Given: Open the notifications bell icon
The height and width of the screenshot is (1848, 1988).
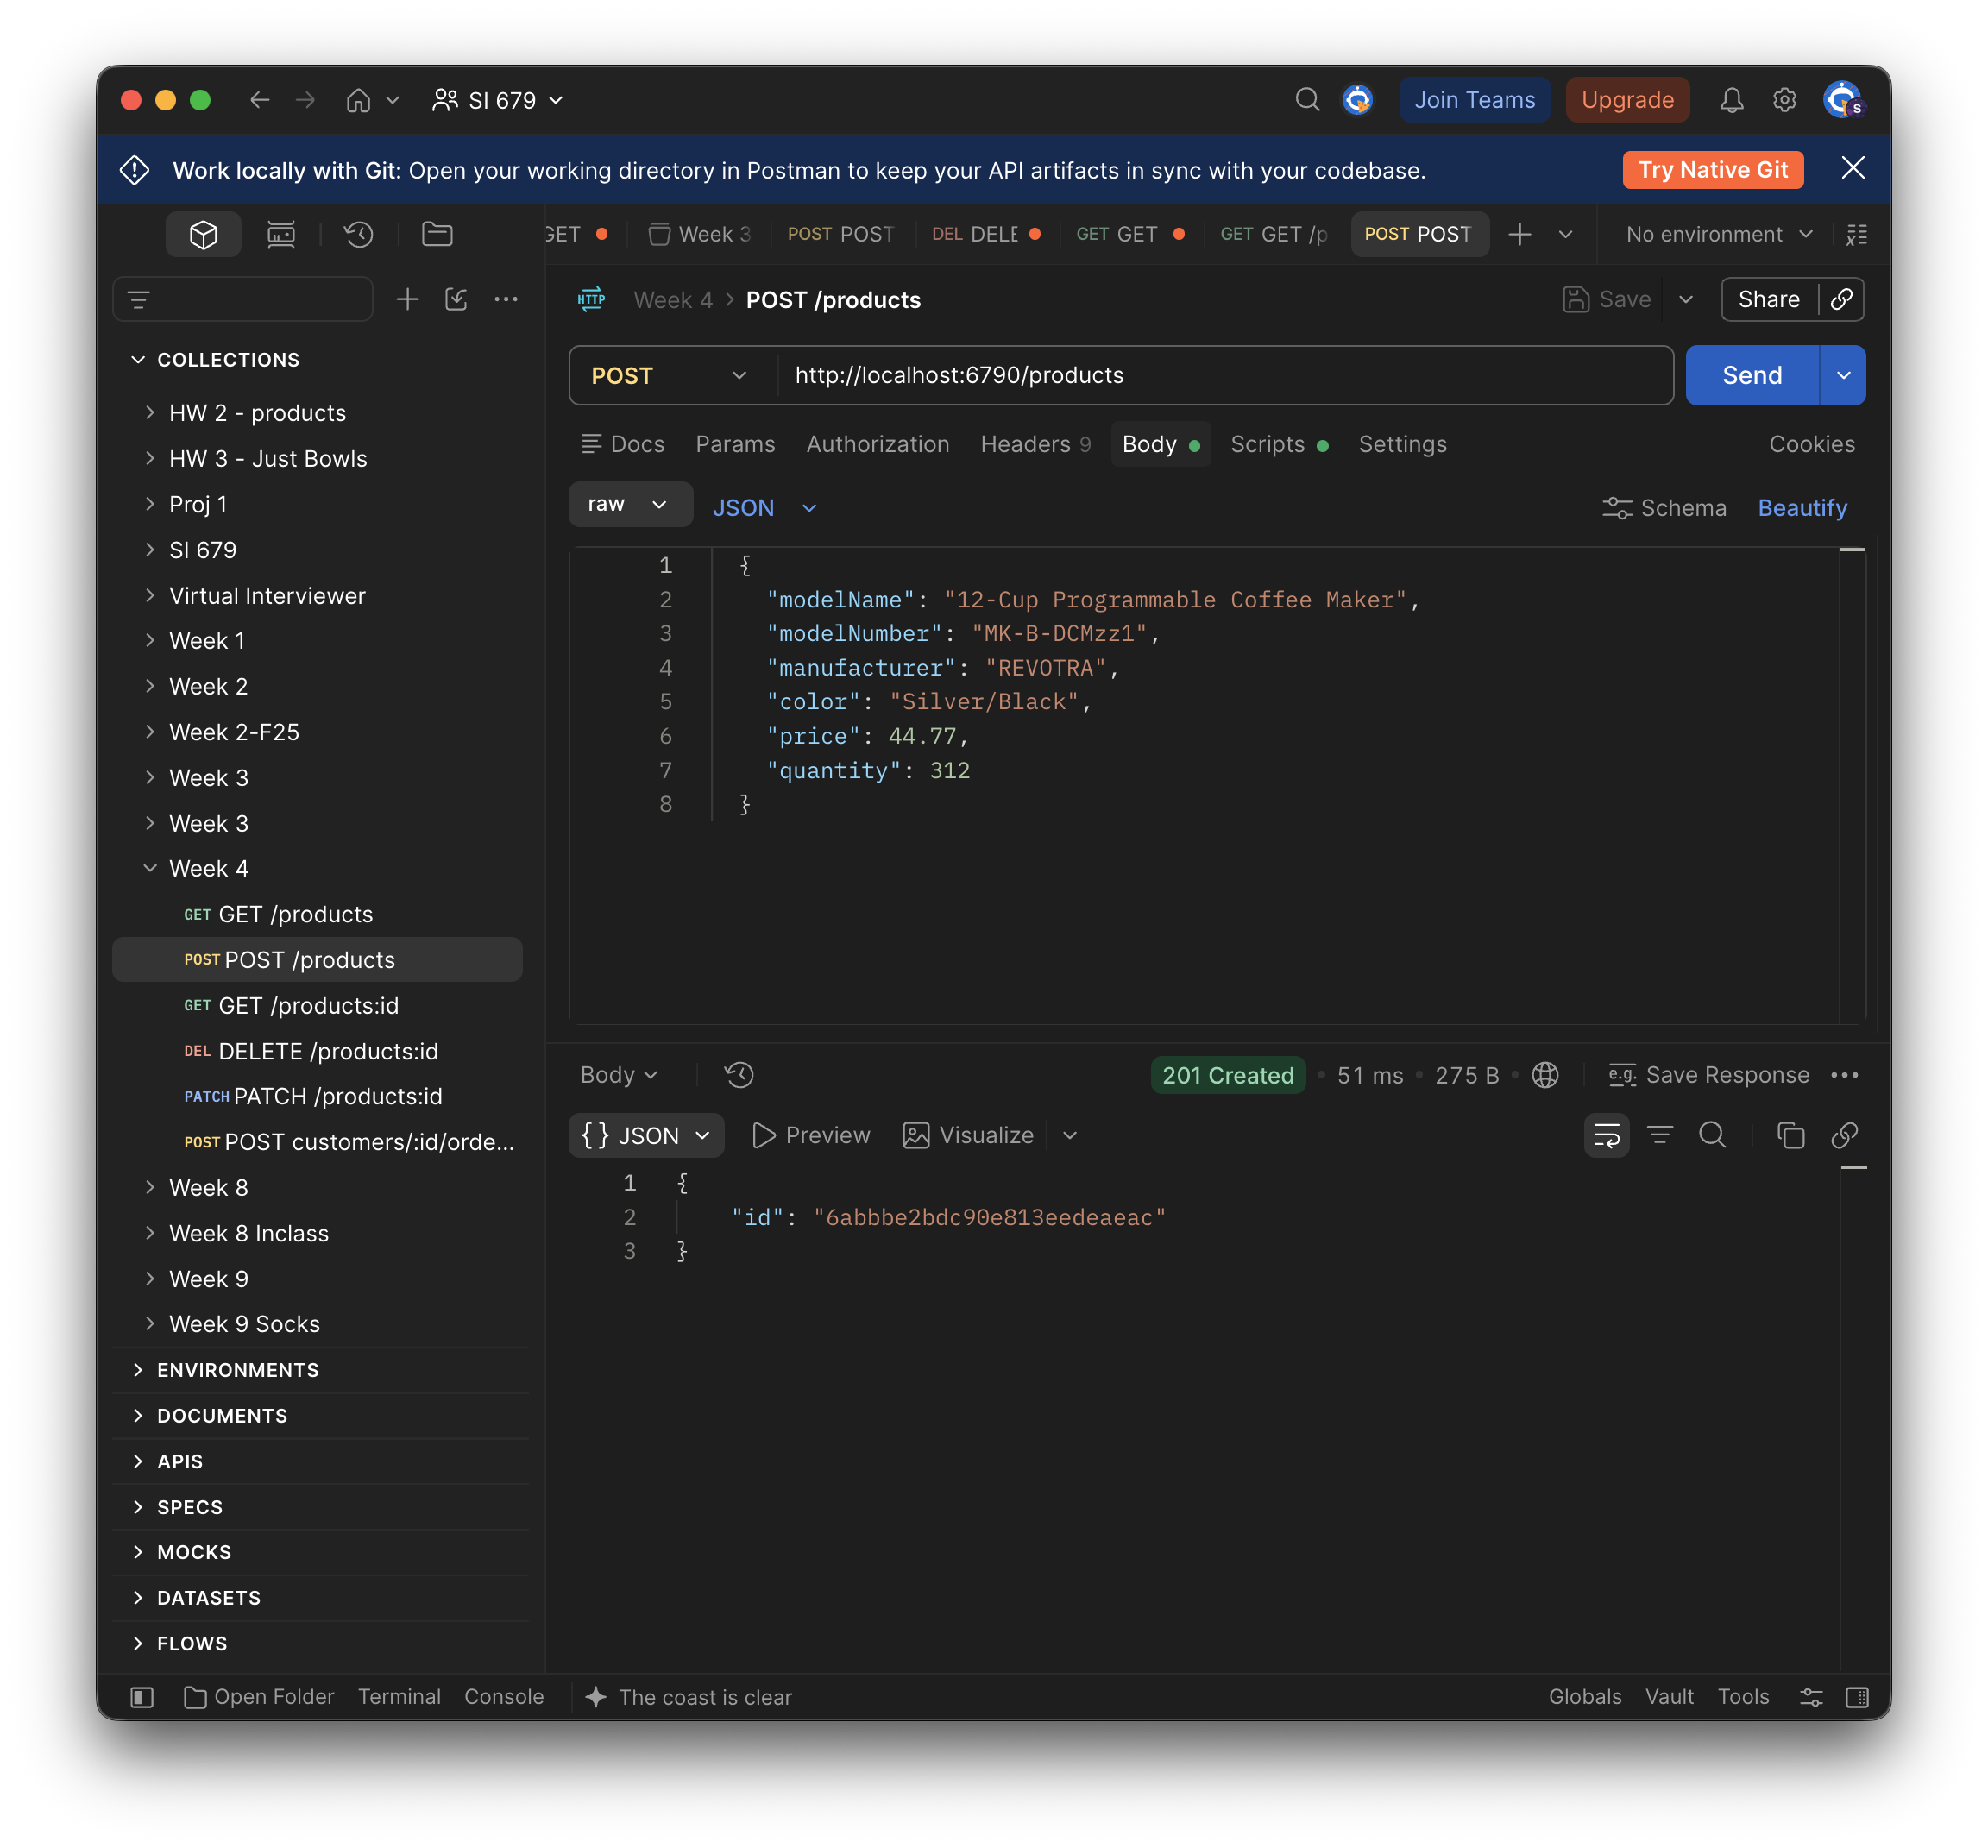Looking at the screenshot, I should [x=1731, y=99].
